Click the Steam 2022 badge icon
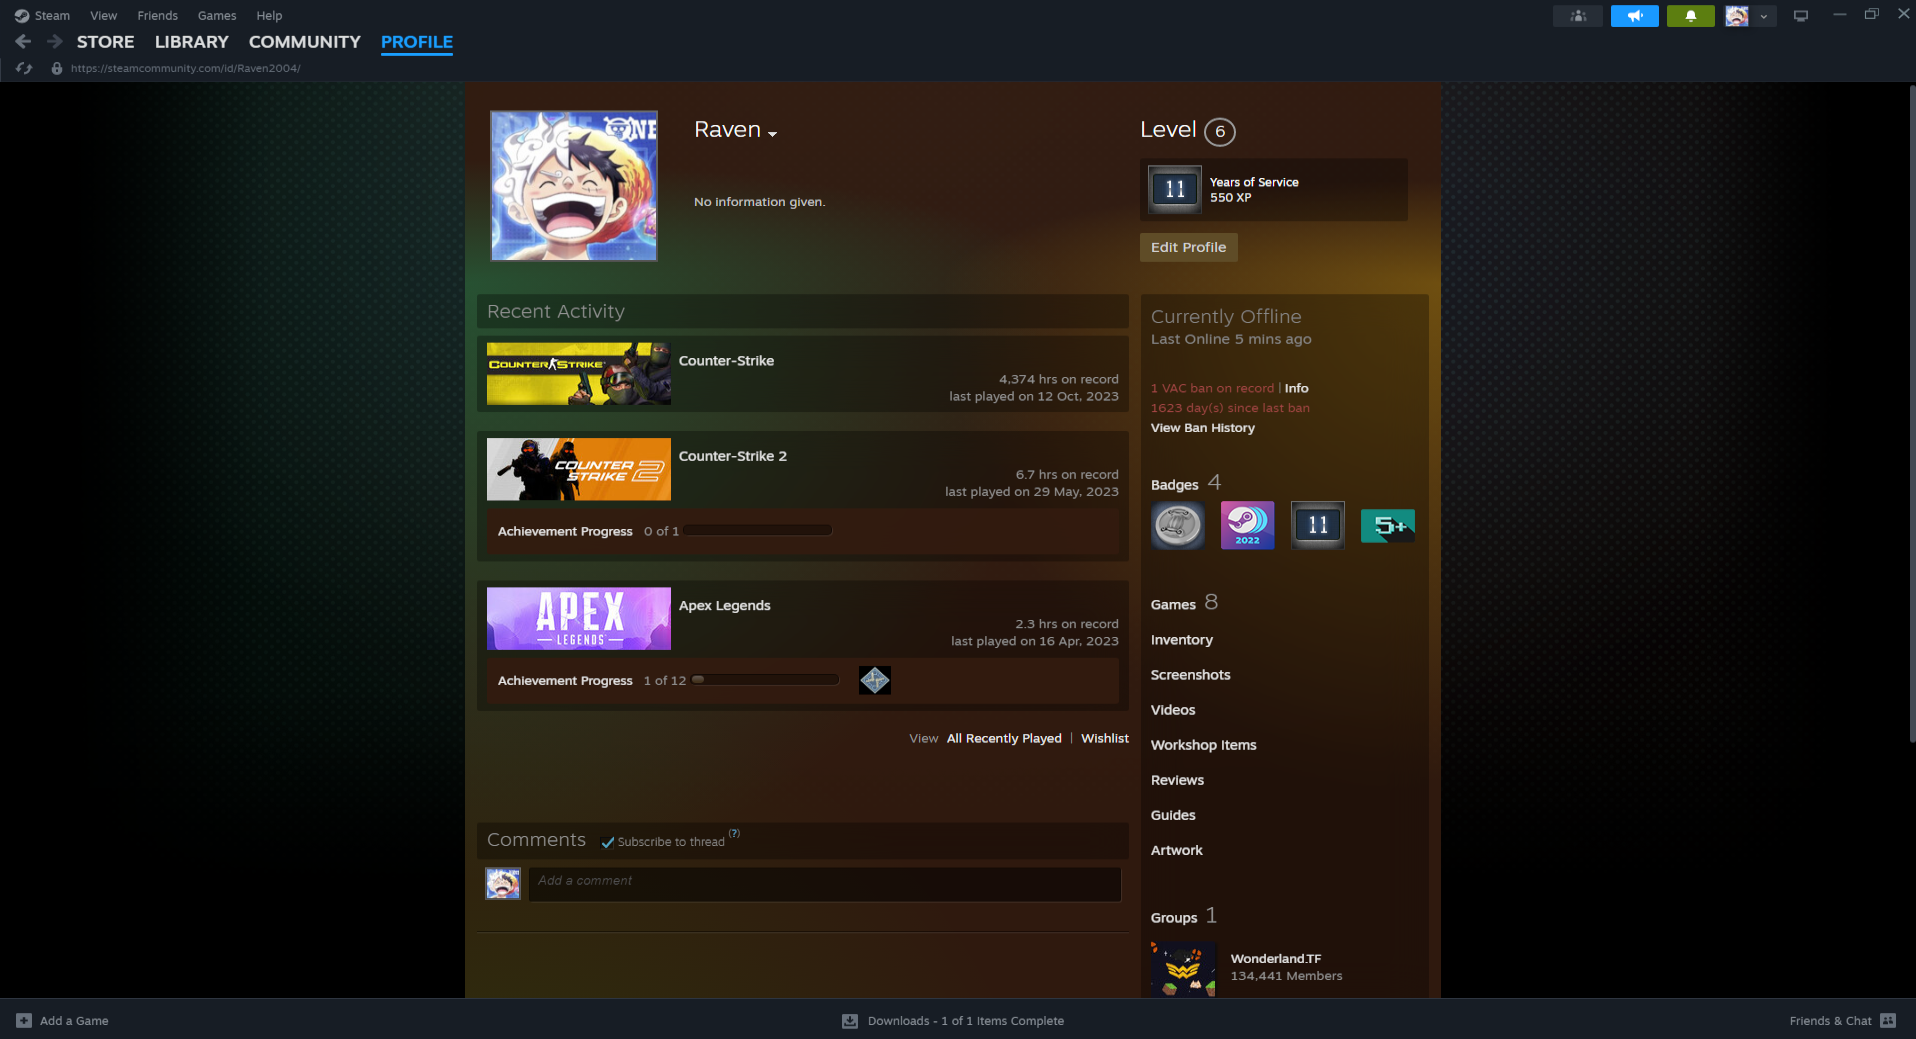Image resolution: width=1916 pixels, height=1039 pixels. coord(1247,525)
